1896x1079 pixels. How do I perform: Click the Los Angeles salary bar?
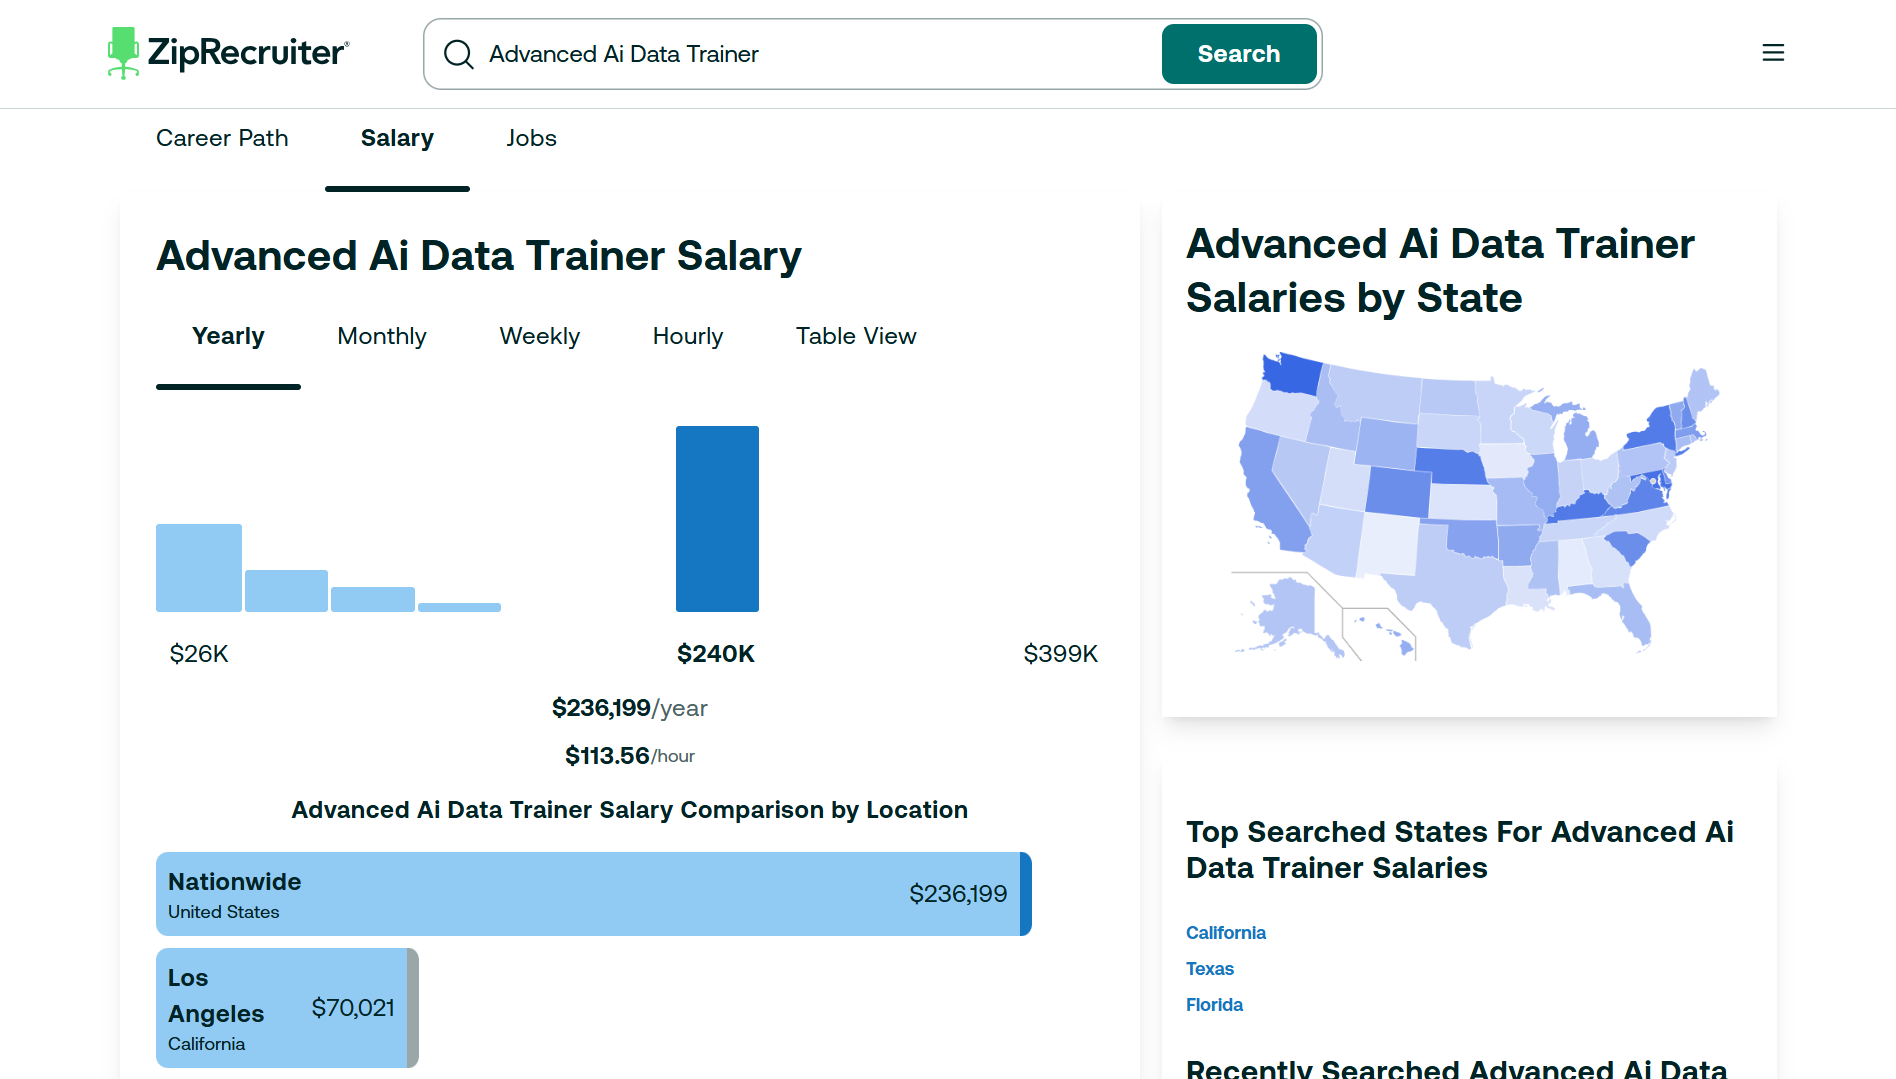click(x=287, y=1008)
